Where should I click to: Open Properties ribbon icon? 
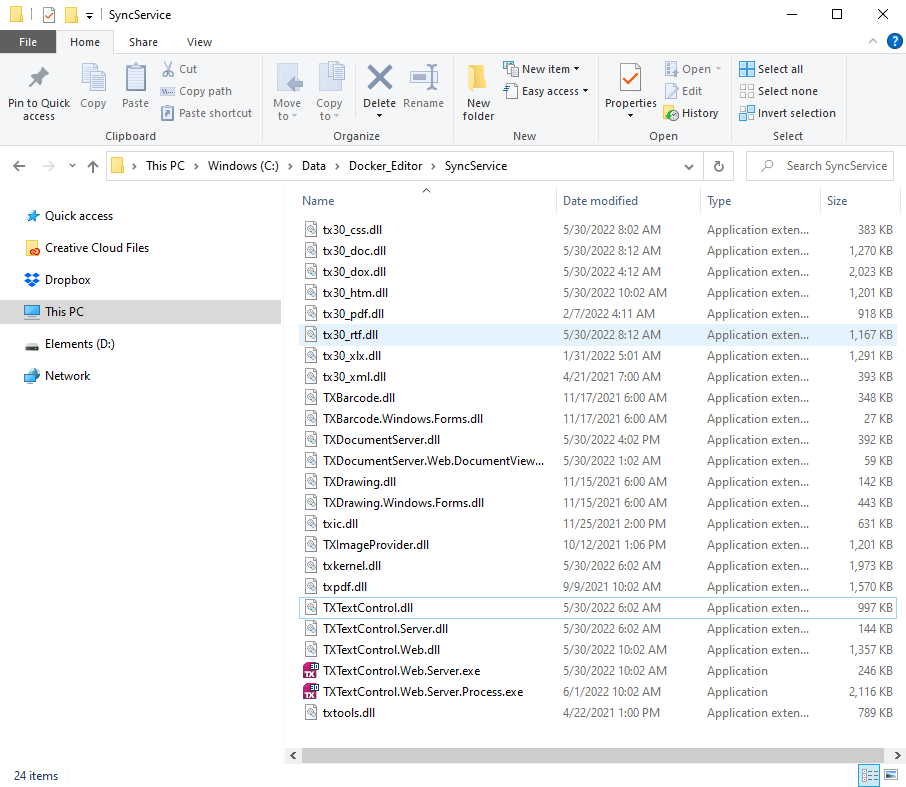coord(630,79)
